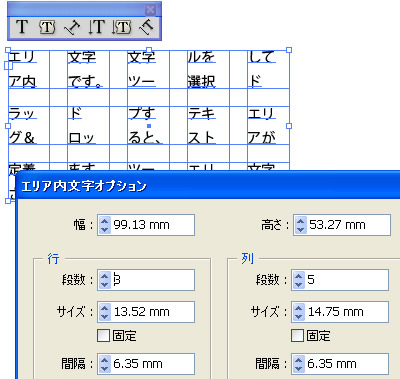Click the 列 間隔 stepper arrows
This screenshot has width=400, height=379.
299,364
